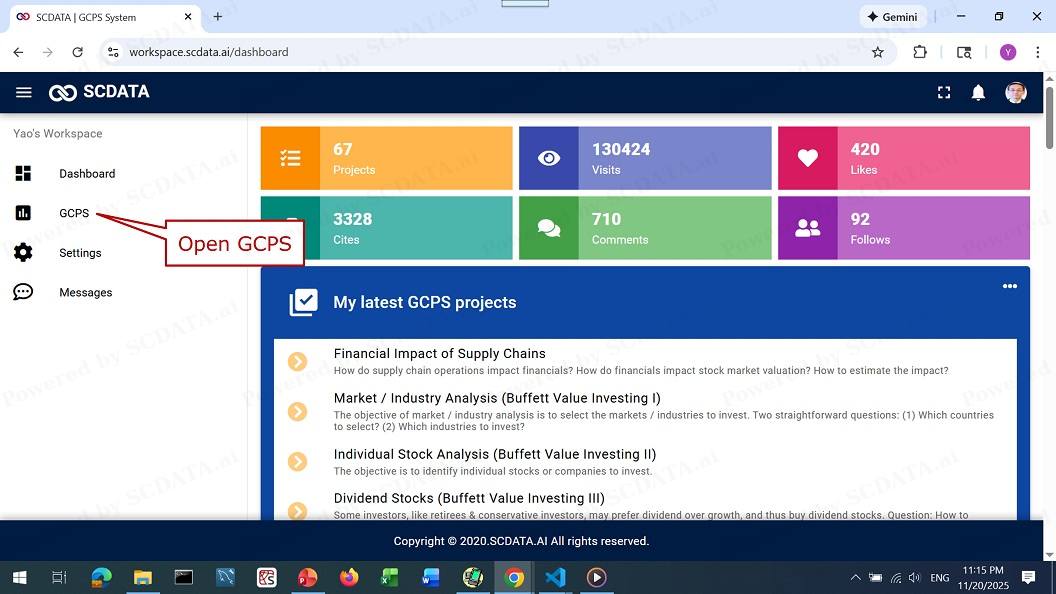Select the orange Projects stat card
This screenshot has height=594, width=1056.
point(386,158)
